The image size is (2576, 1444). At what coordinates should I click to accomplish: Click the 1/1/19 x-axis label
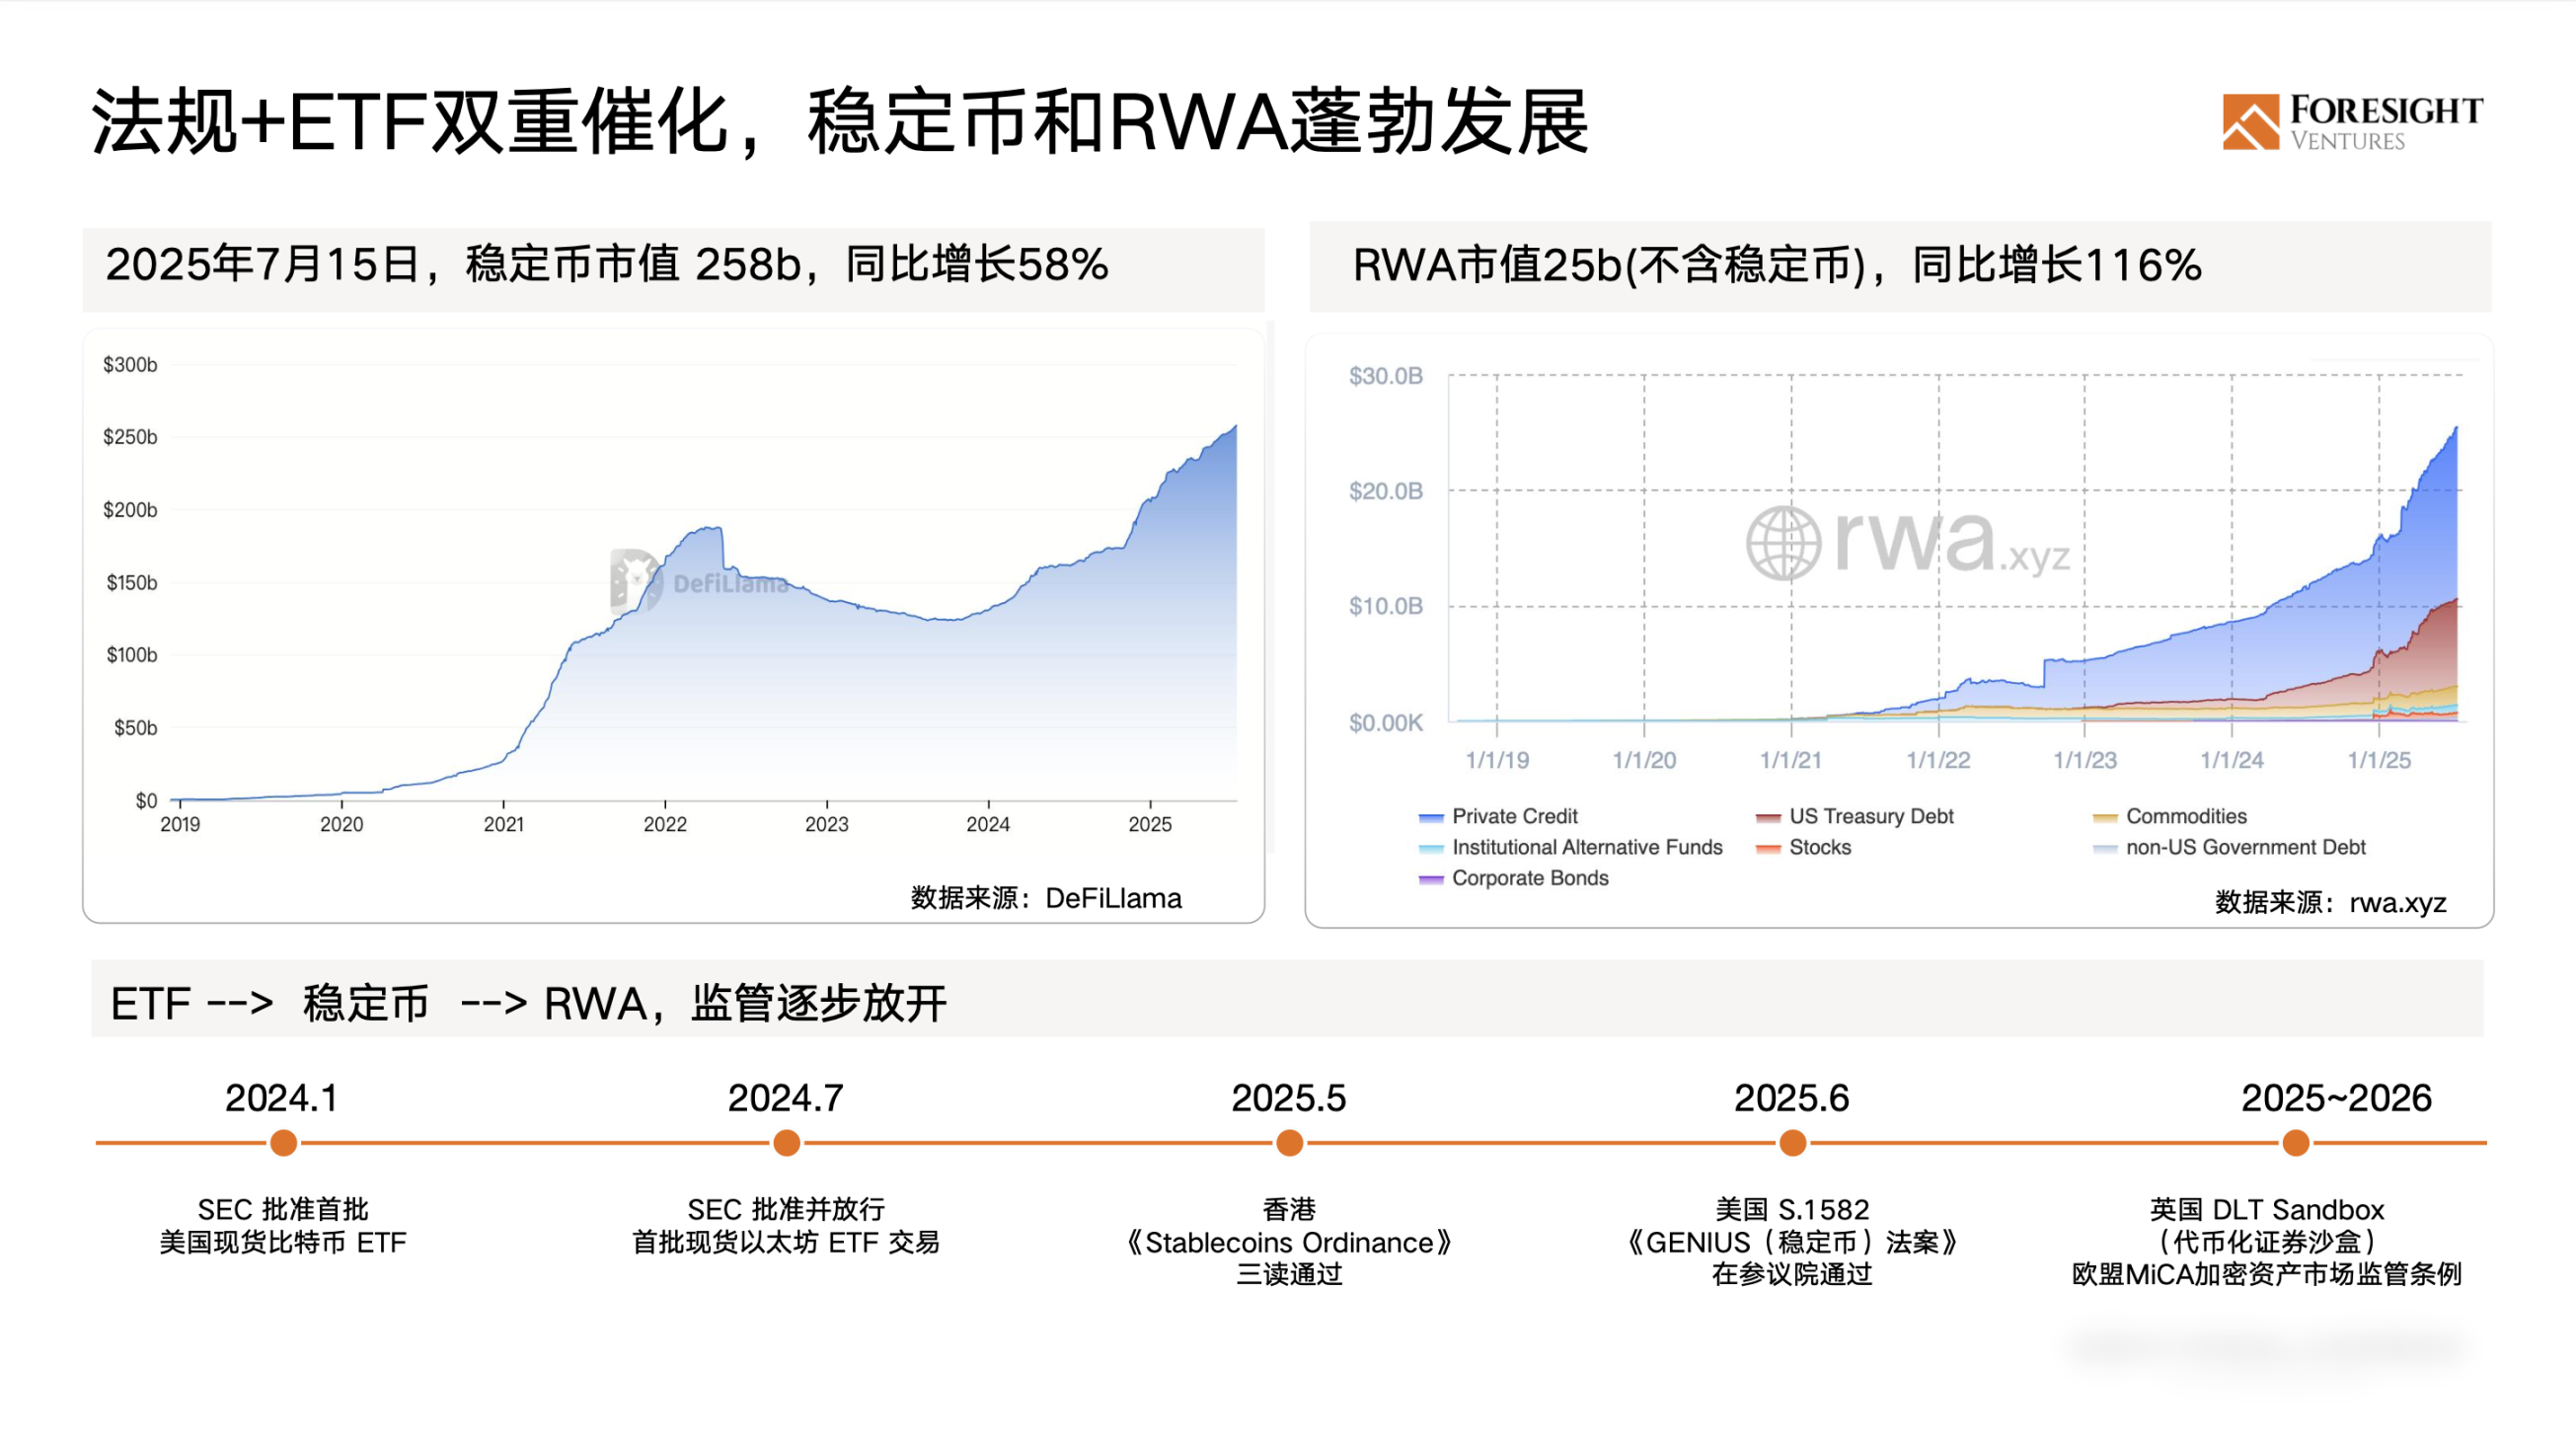[1497, 760]
